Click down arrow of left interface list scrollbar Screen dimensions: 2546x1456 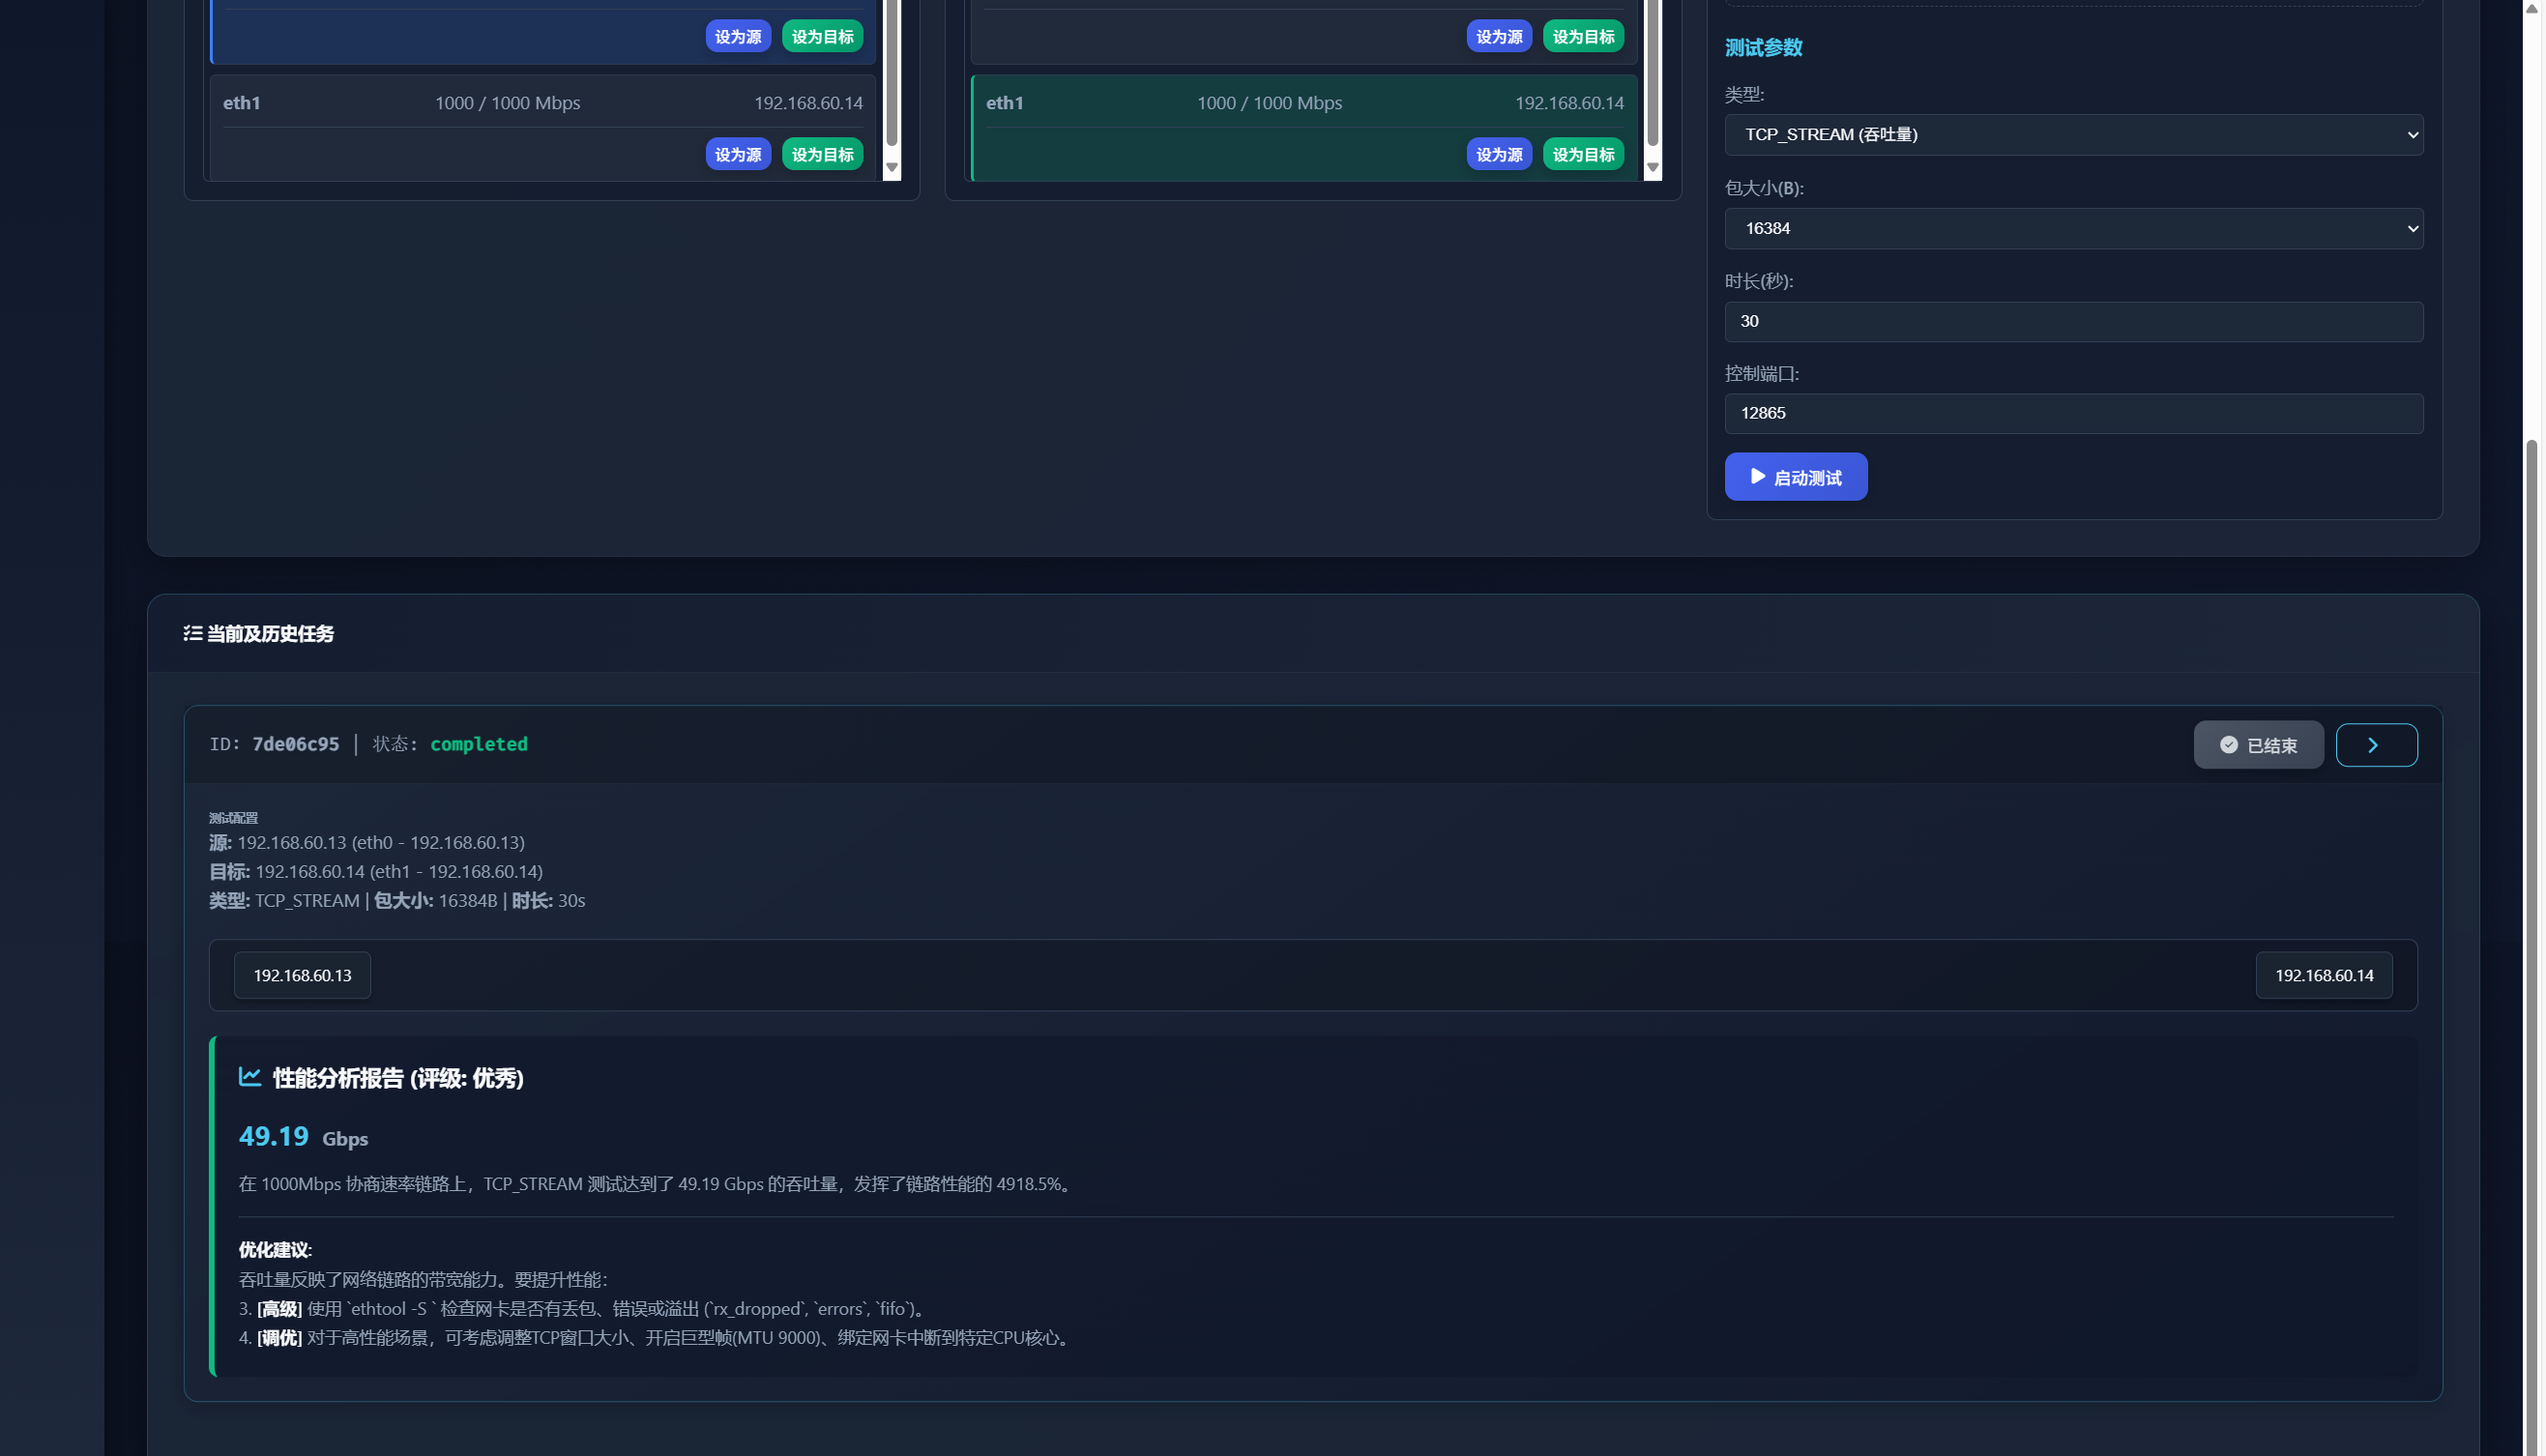click(892, 168)
